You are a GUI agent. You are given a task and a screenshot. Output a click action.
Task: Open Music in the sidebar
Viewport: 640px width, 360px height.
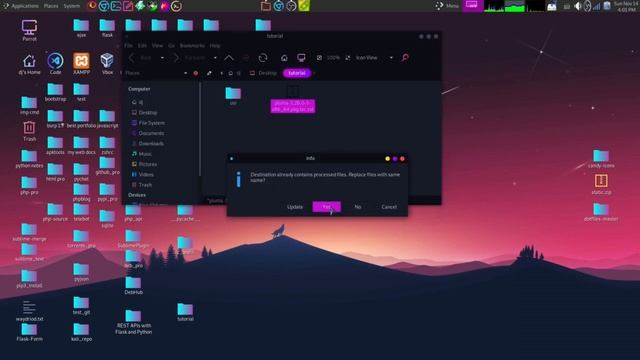(x=142, y=154)
